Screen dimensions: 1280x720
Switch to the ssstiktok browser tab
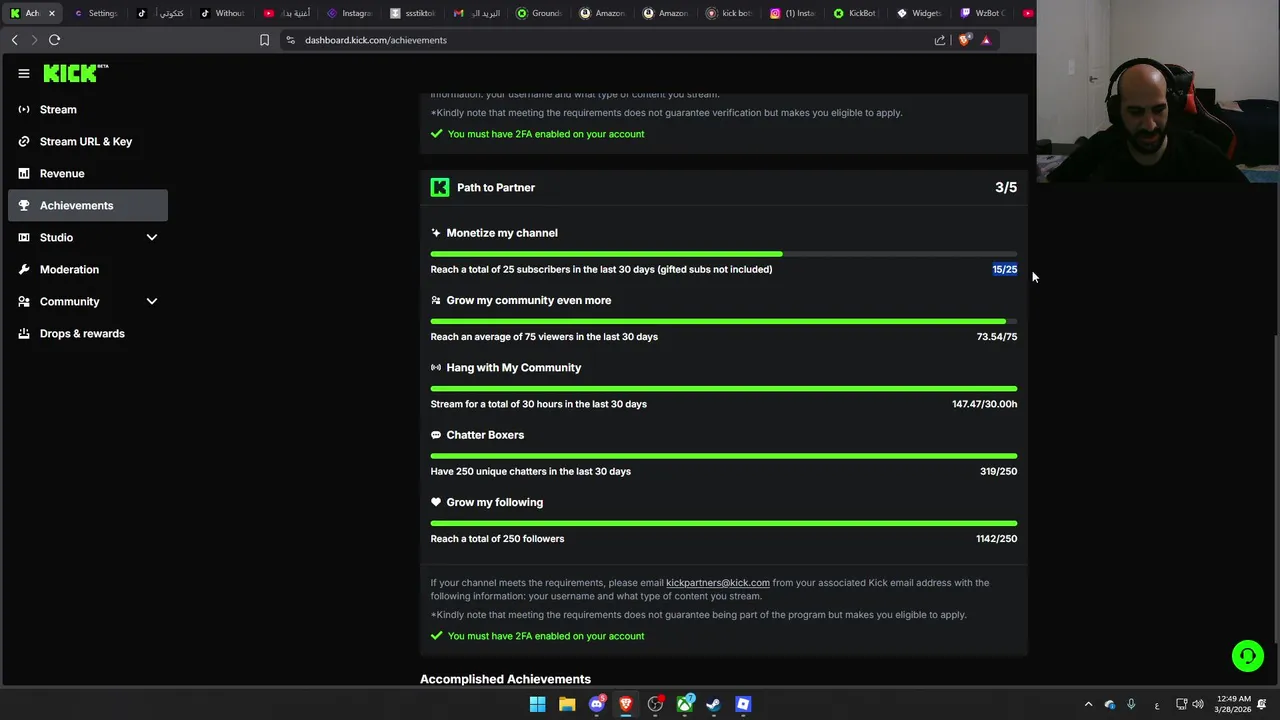(x=413, y=13)
